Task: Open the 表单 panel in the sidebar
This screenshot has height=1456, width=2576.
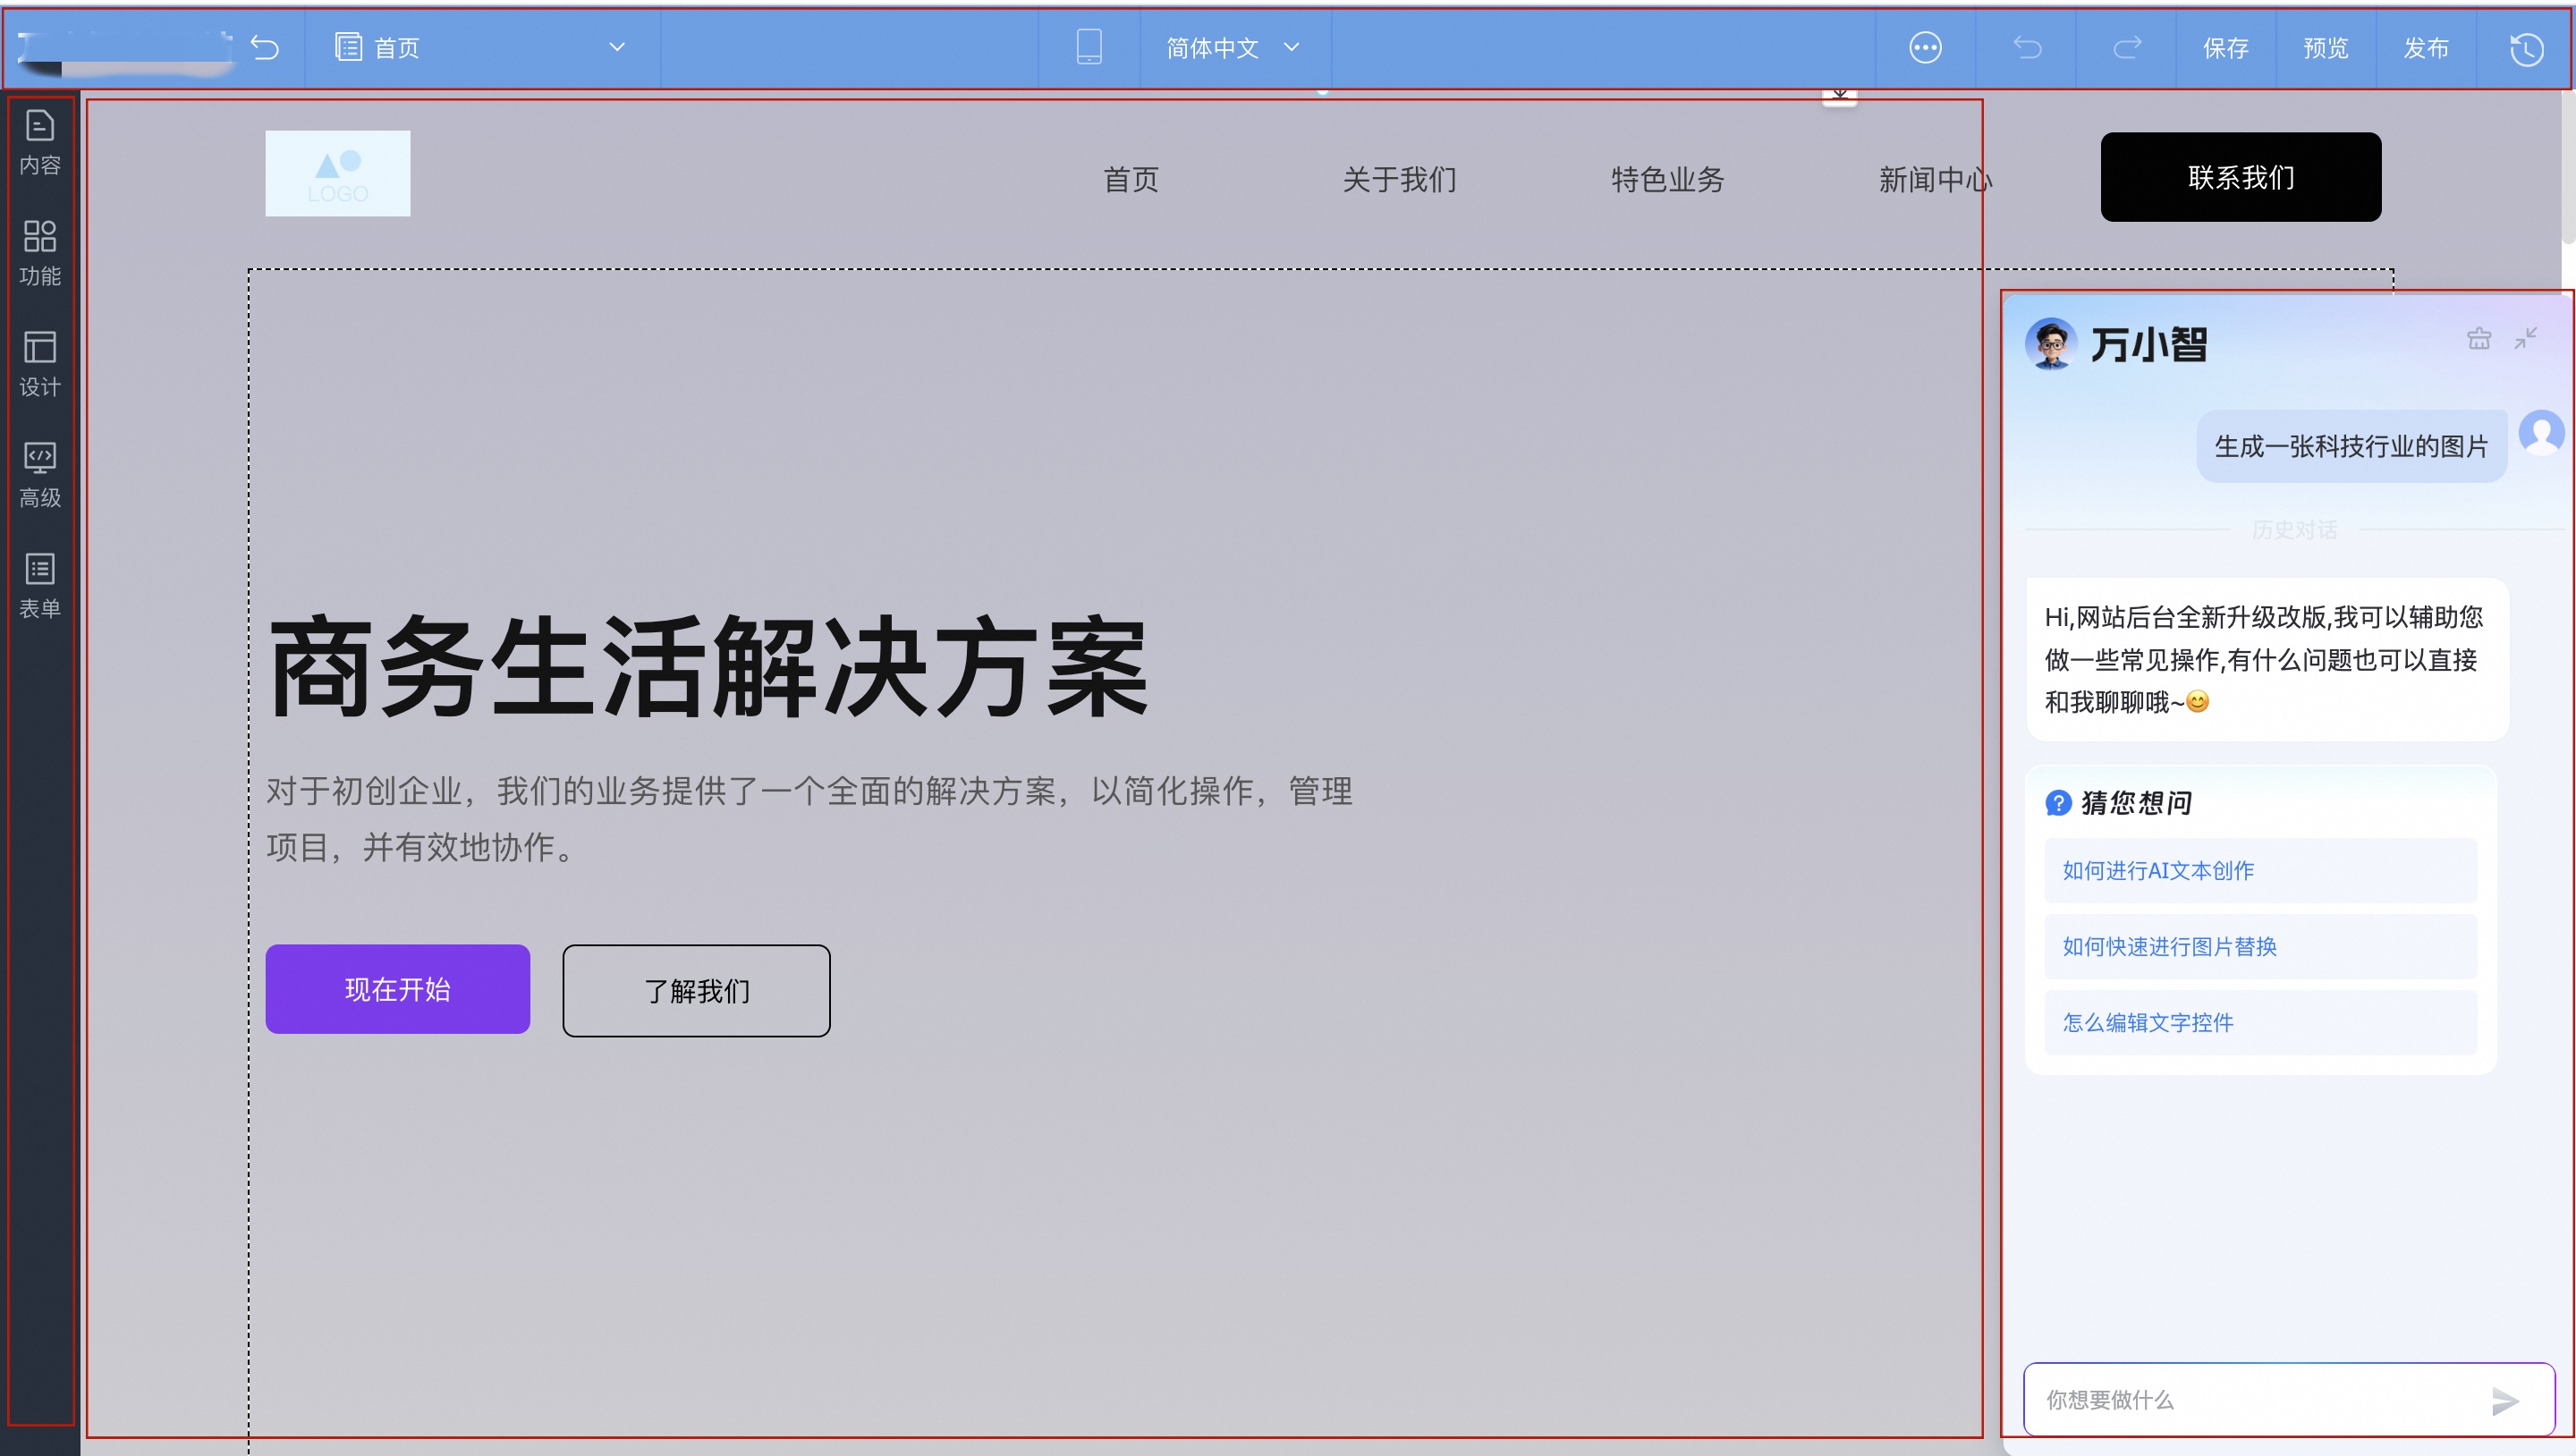Action: (40, 583)
